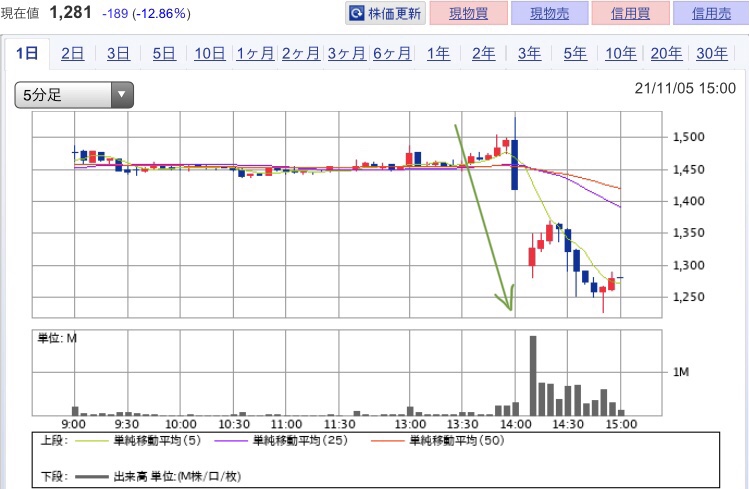Open the 5年 chart range
The image size is (749, 489).
point(575,53)
